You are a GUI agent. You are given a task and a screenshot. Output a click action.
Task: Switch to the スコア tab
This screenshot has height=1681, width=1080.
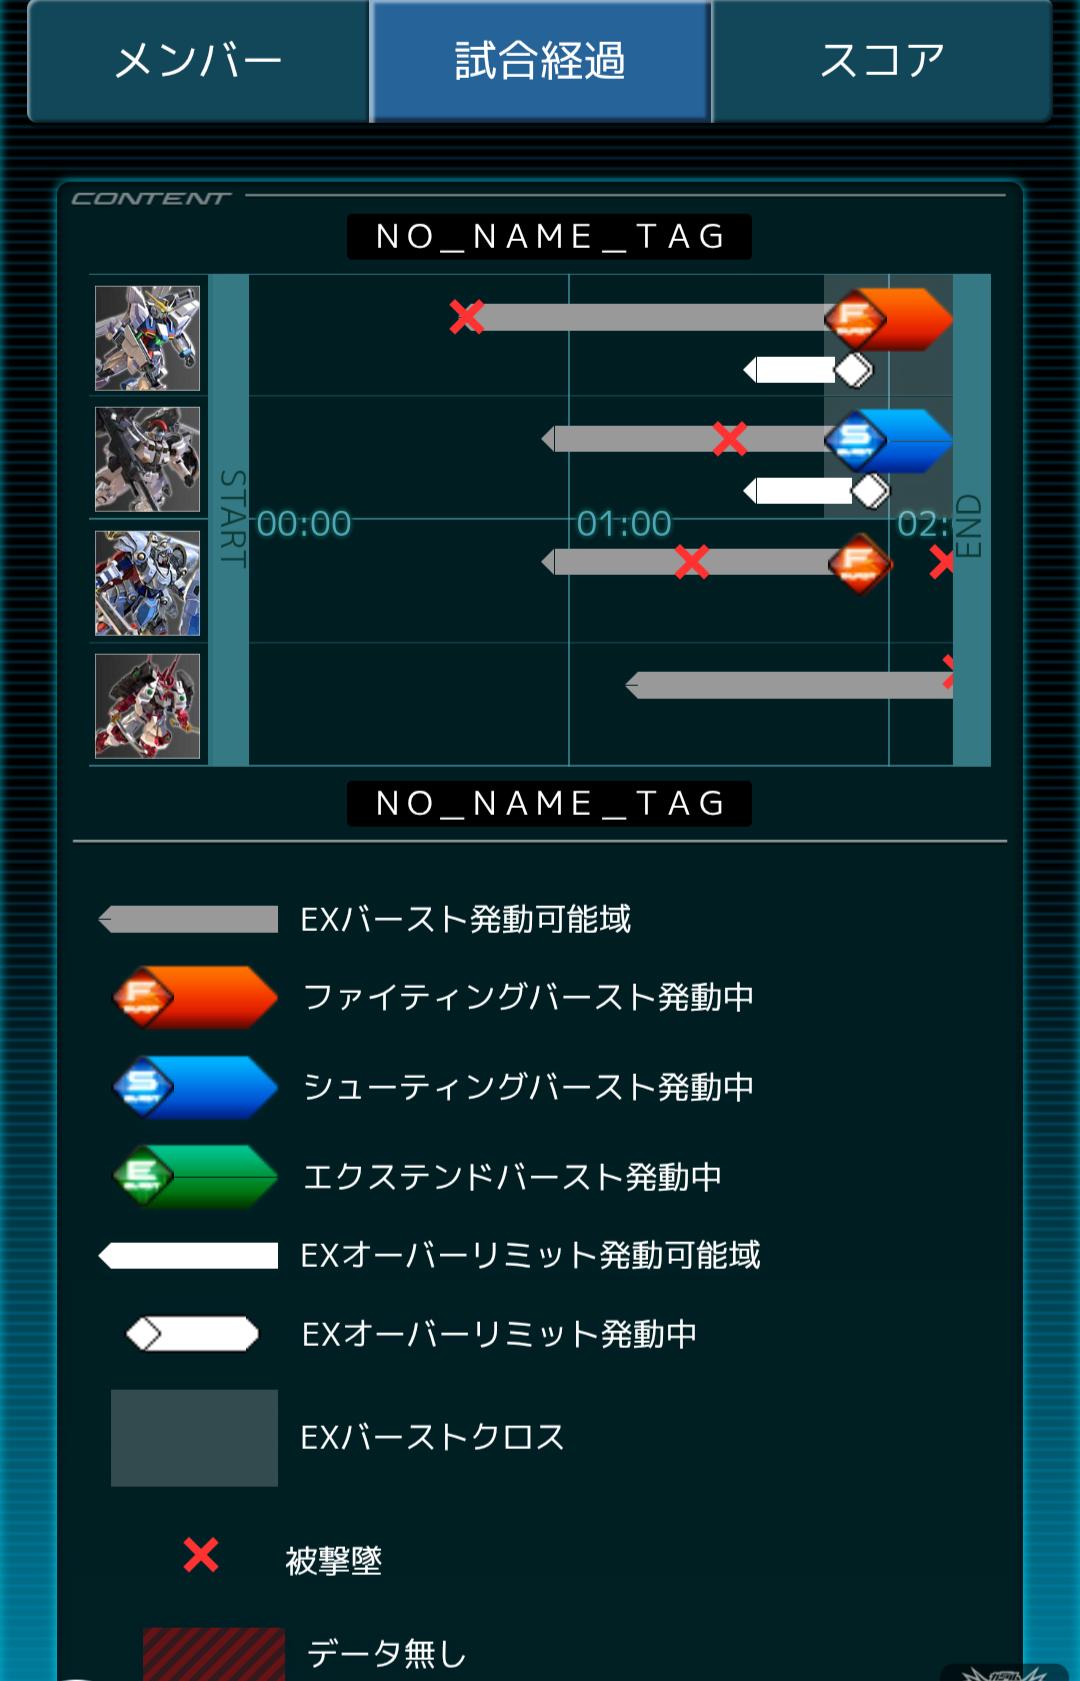tap(882, 61)
